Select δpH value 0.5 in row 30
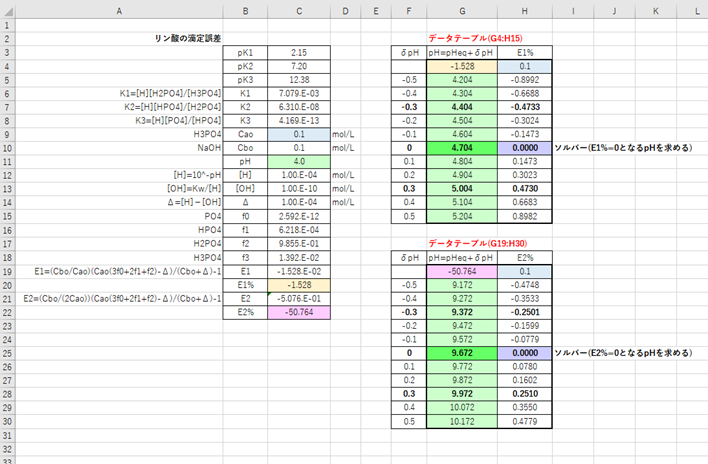The image size is (708, 464). (409, 421)
